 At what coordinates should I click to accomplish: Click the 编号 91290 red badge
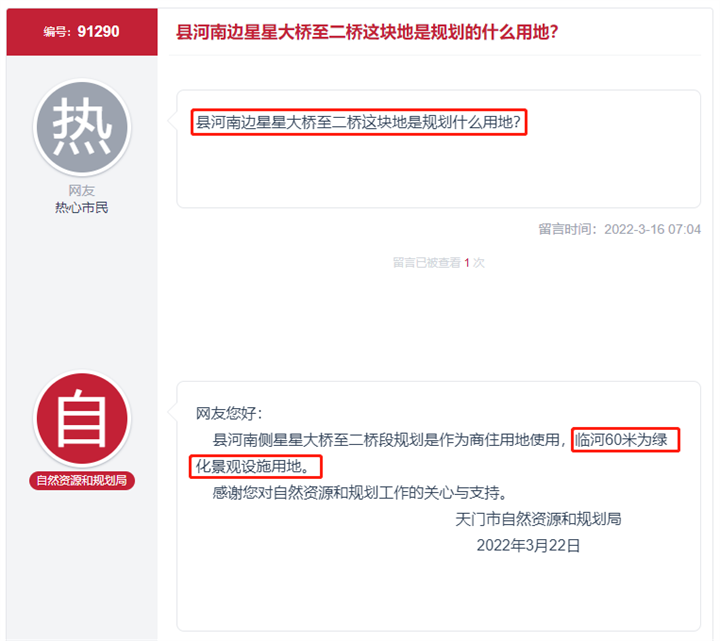coord(82,31)
